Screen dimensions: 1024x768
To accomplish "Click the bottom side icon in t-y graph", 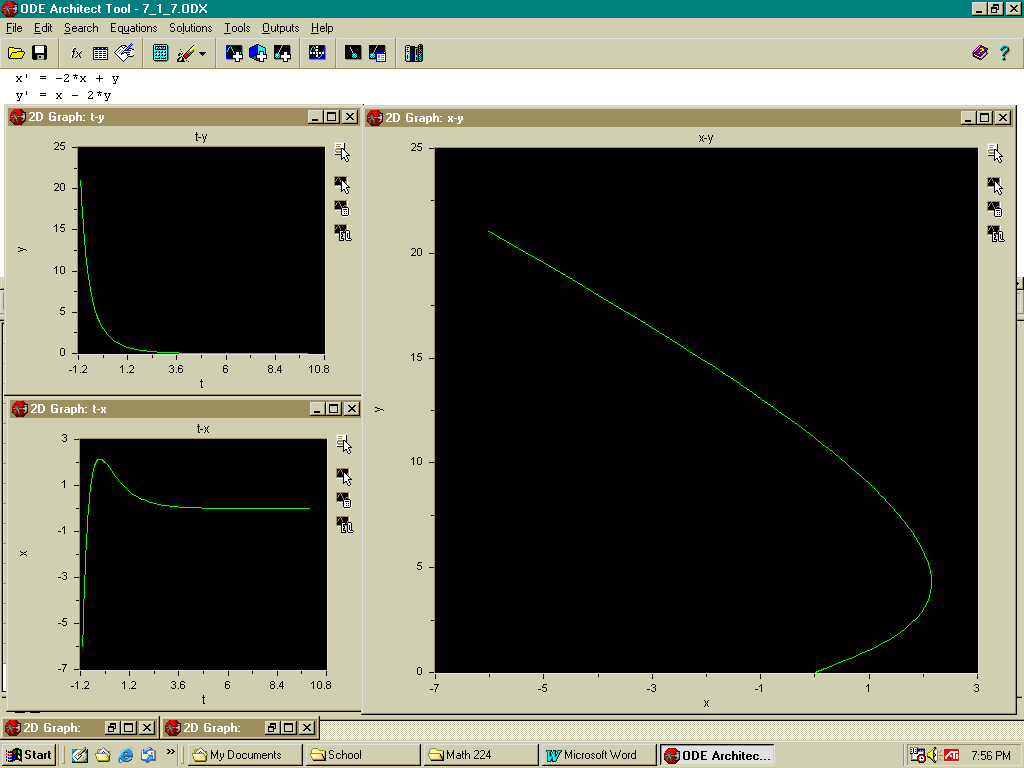I will click(343, 233).
